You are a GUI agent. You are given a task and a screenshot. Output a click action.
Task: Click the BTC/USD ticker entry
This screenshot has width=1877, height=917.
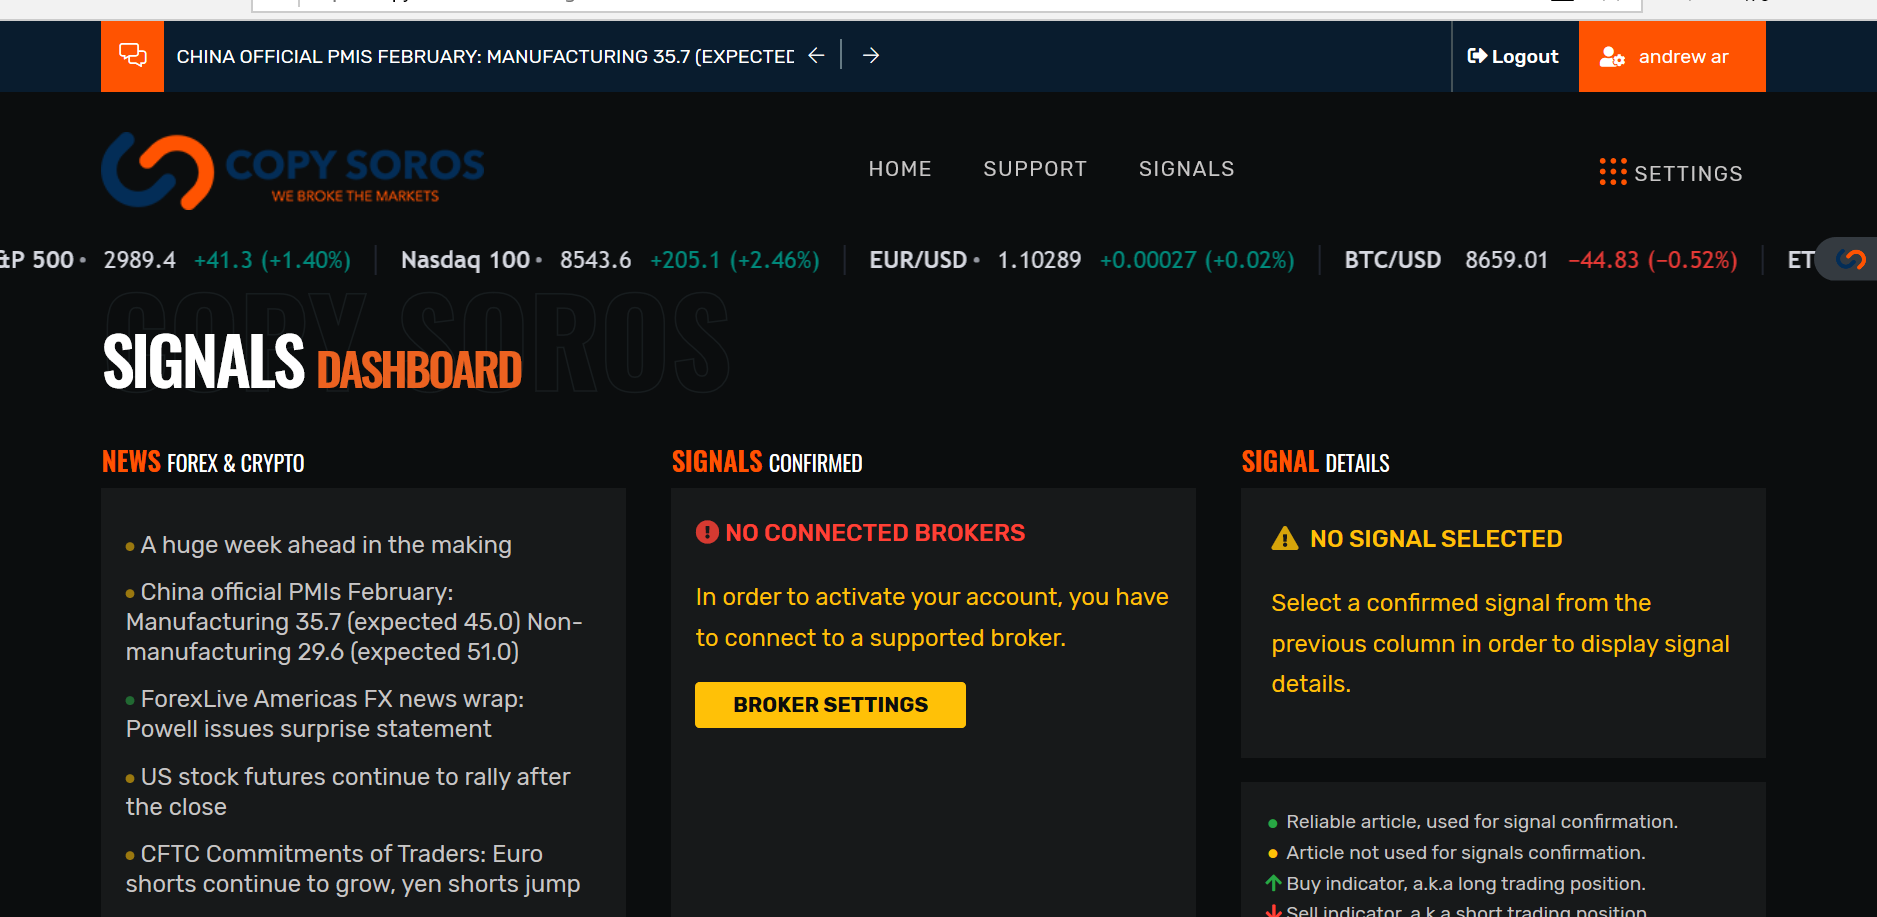(1541, 260)
